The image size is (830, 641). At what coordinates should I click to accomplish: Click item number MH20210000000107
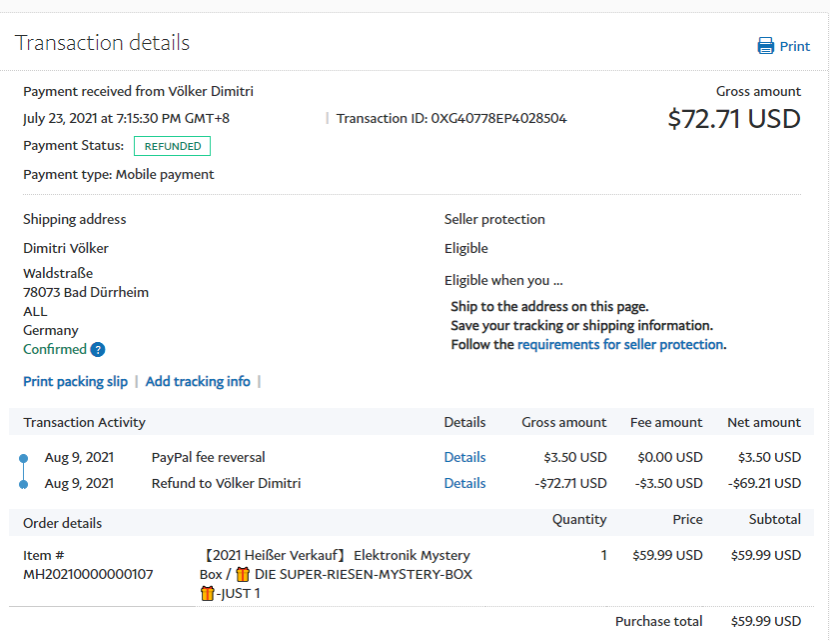[88, 574]
